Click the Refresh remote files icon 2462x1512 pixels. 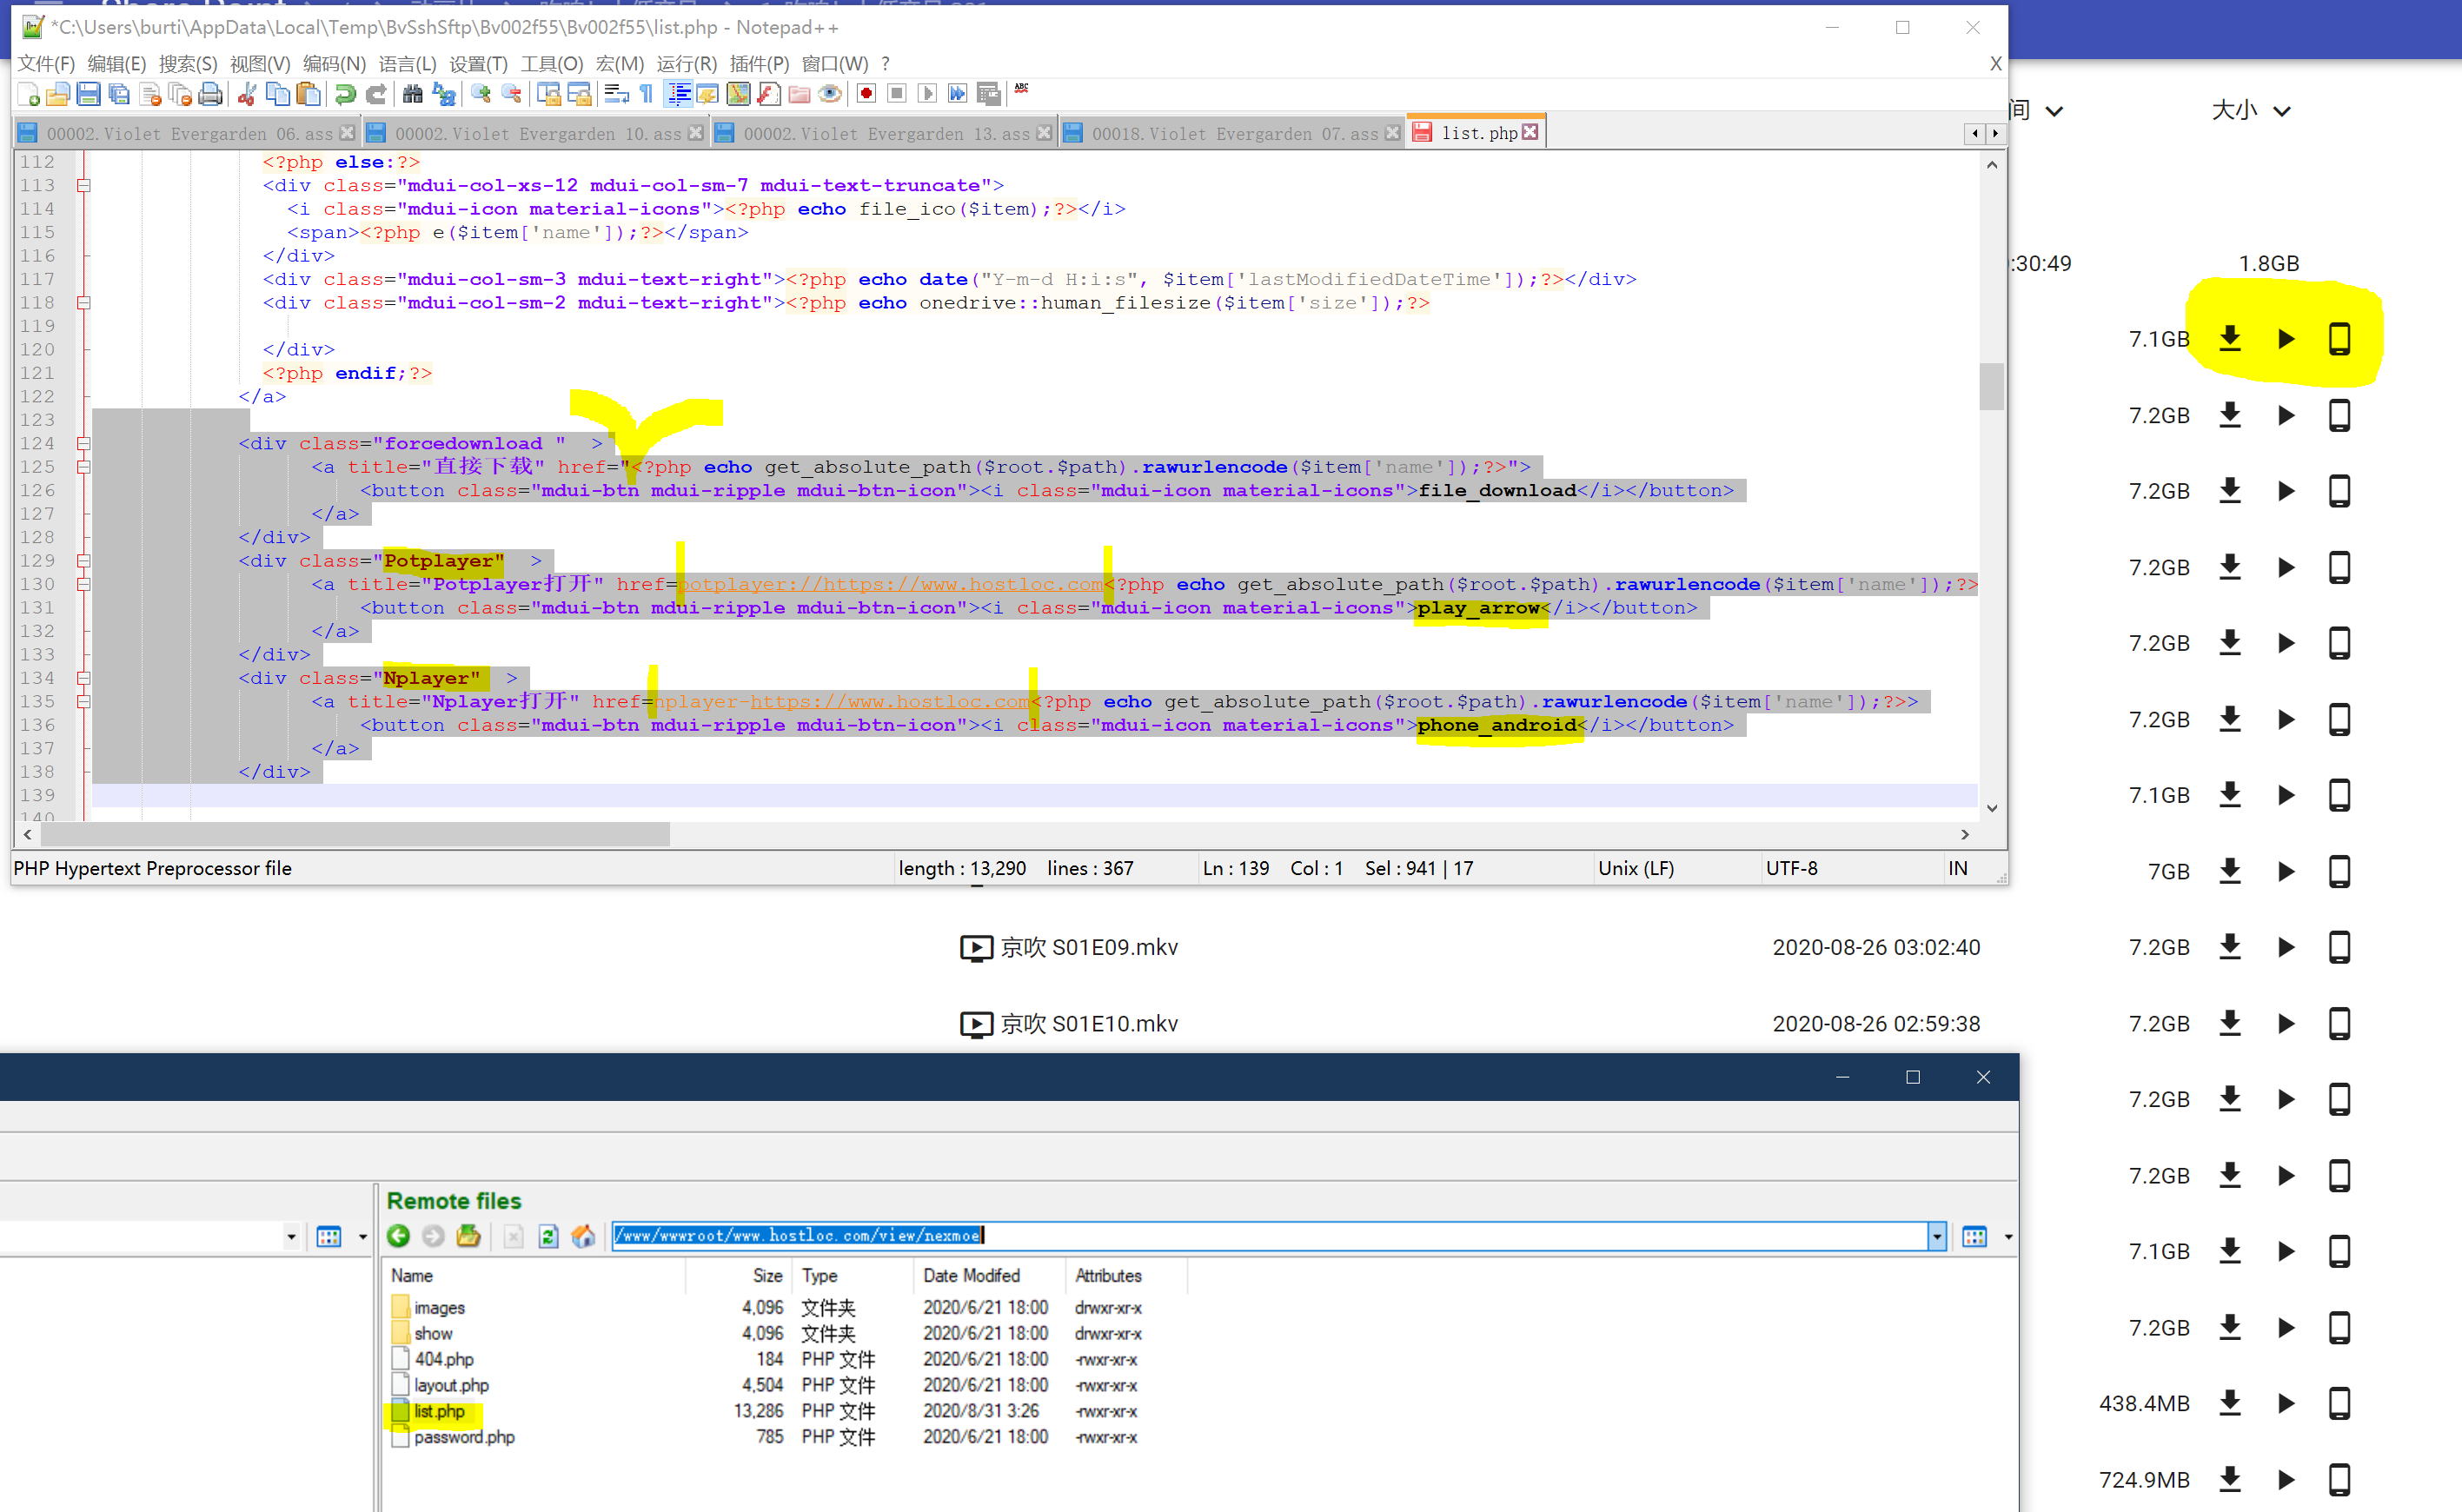(x=548, y=1236)
